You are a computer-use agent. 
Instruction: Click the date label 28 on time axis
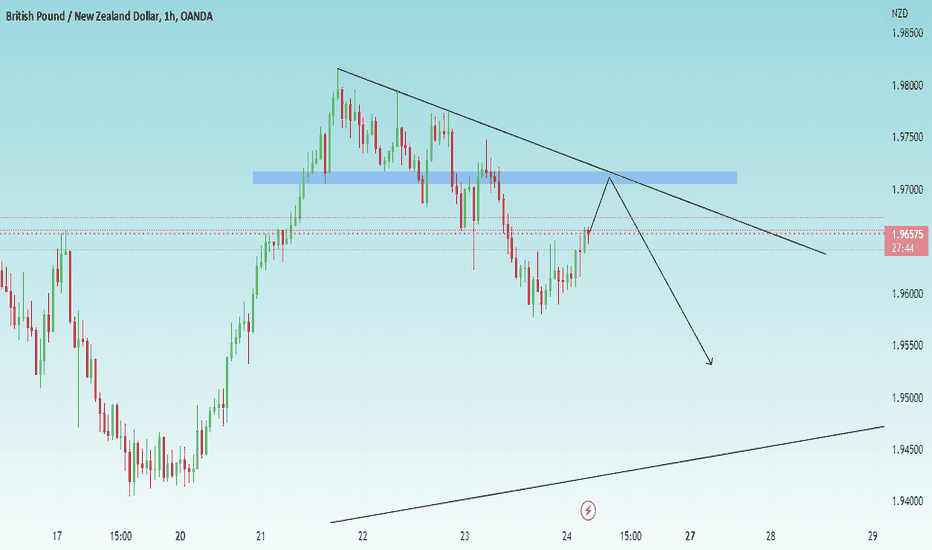coord(770,536)
